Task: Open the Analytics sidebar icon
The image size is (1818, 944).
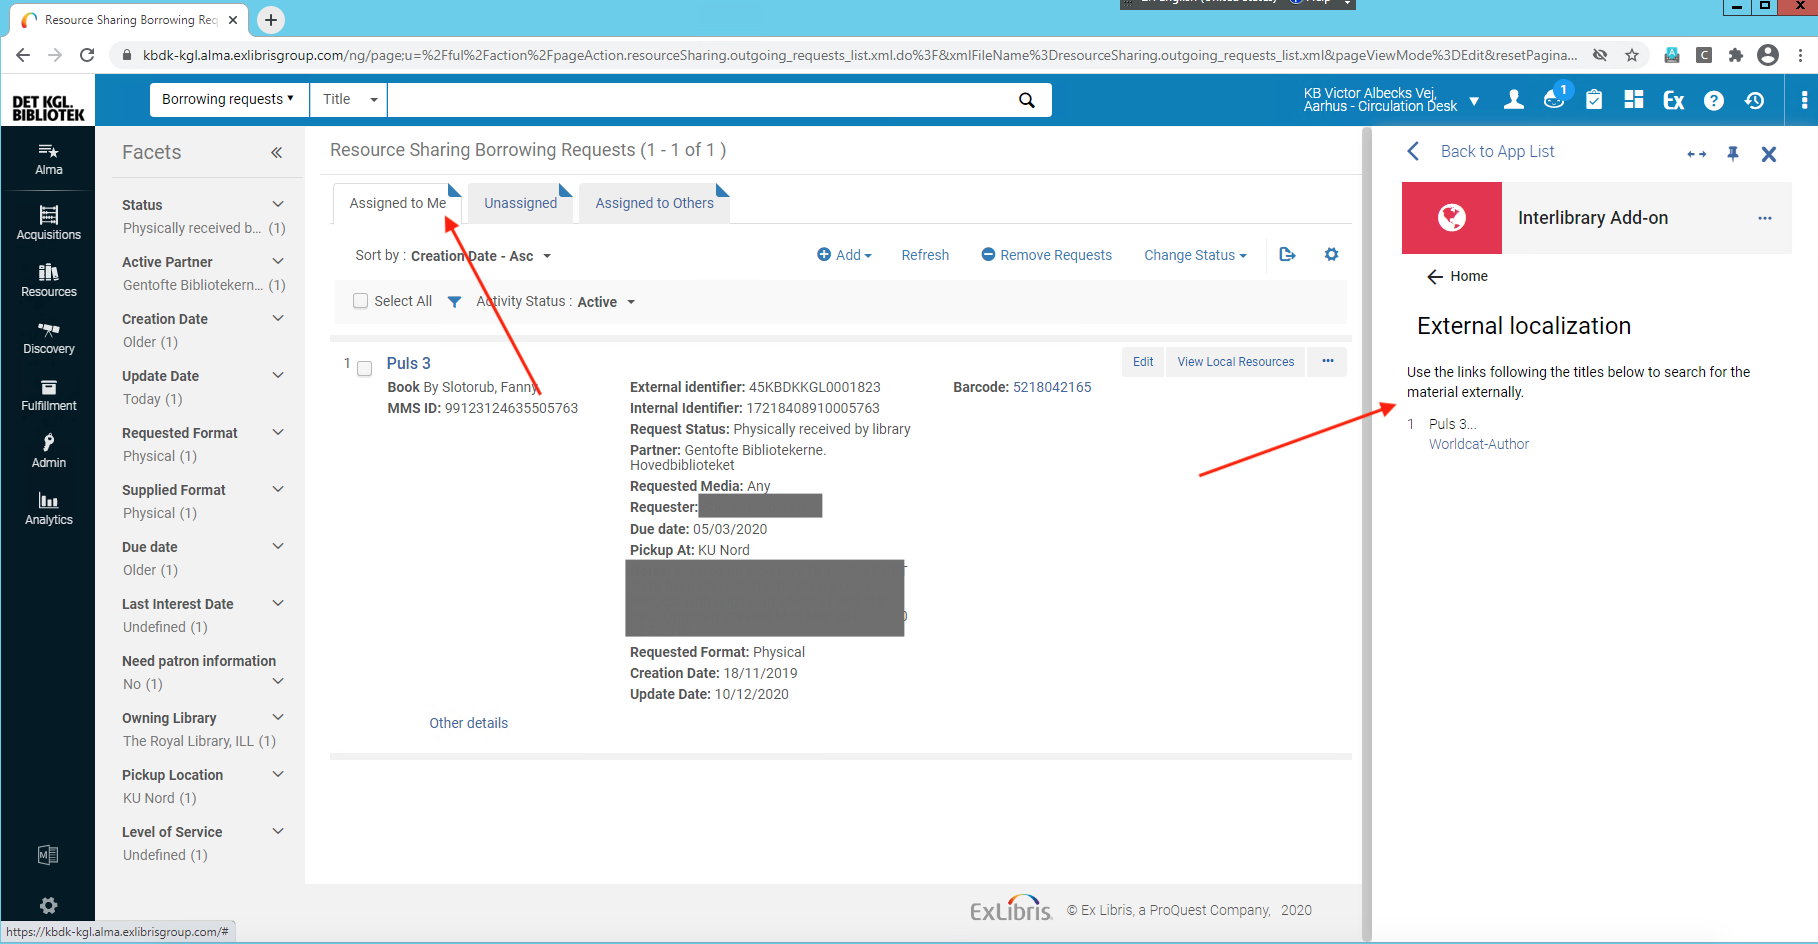Action: point(48,506)
